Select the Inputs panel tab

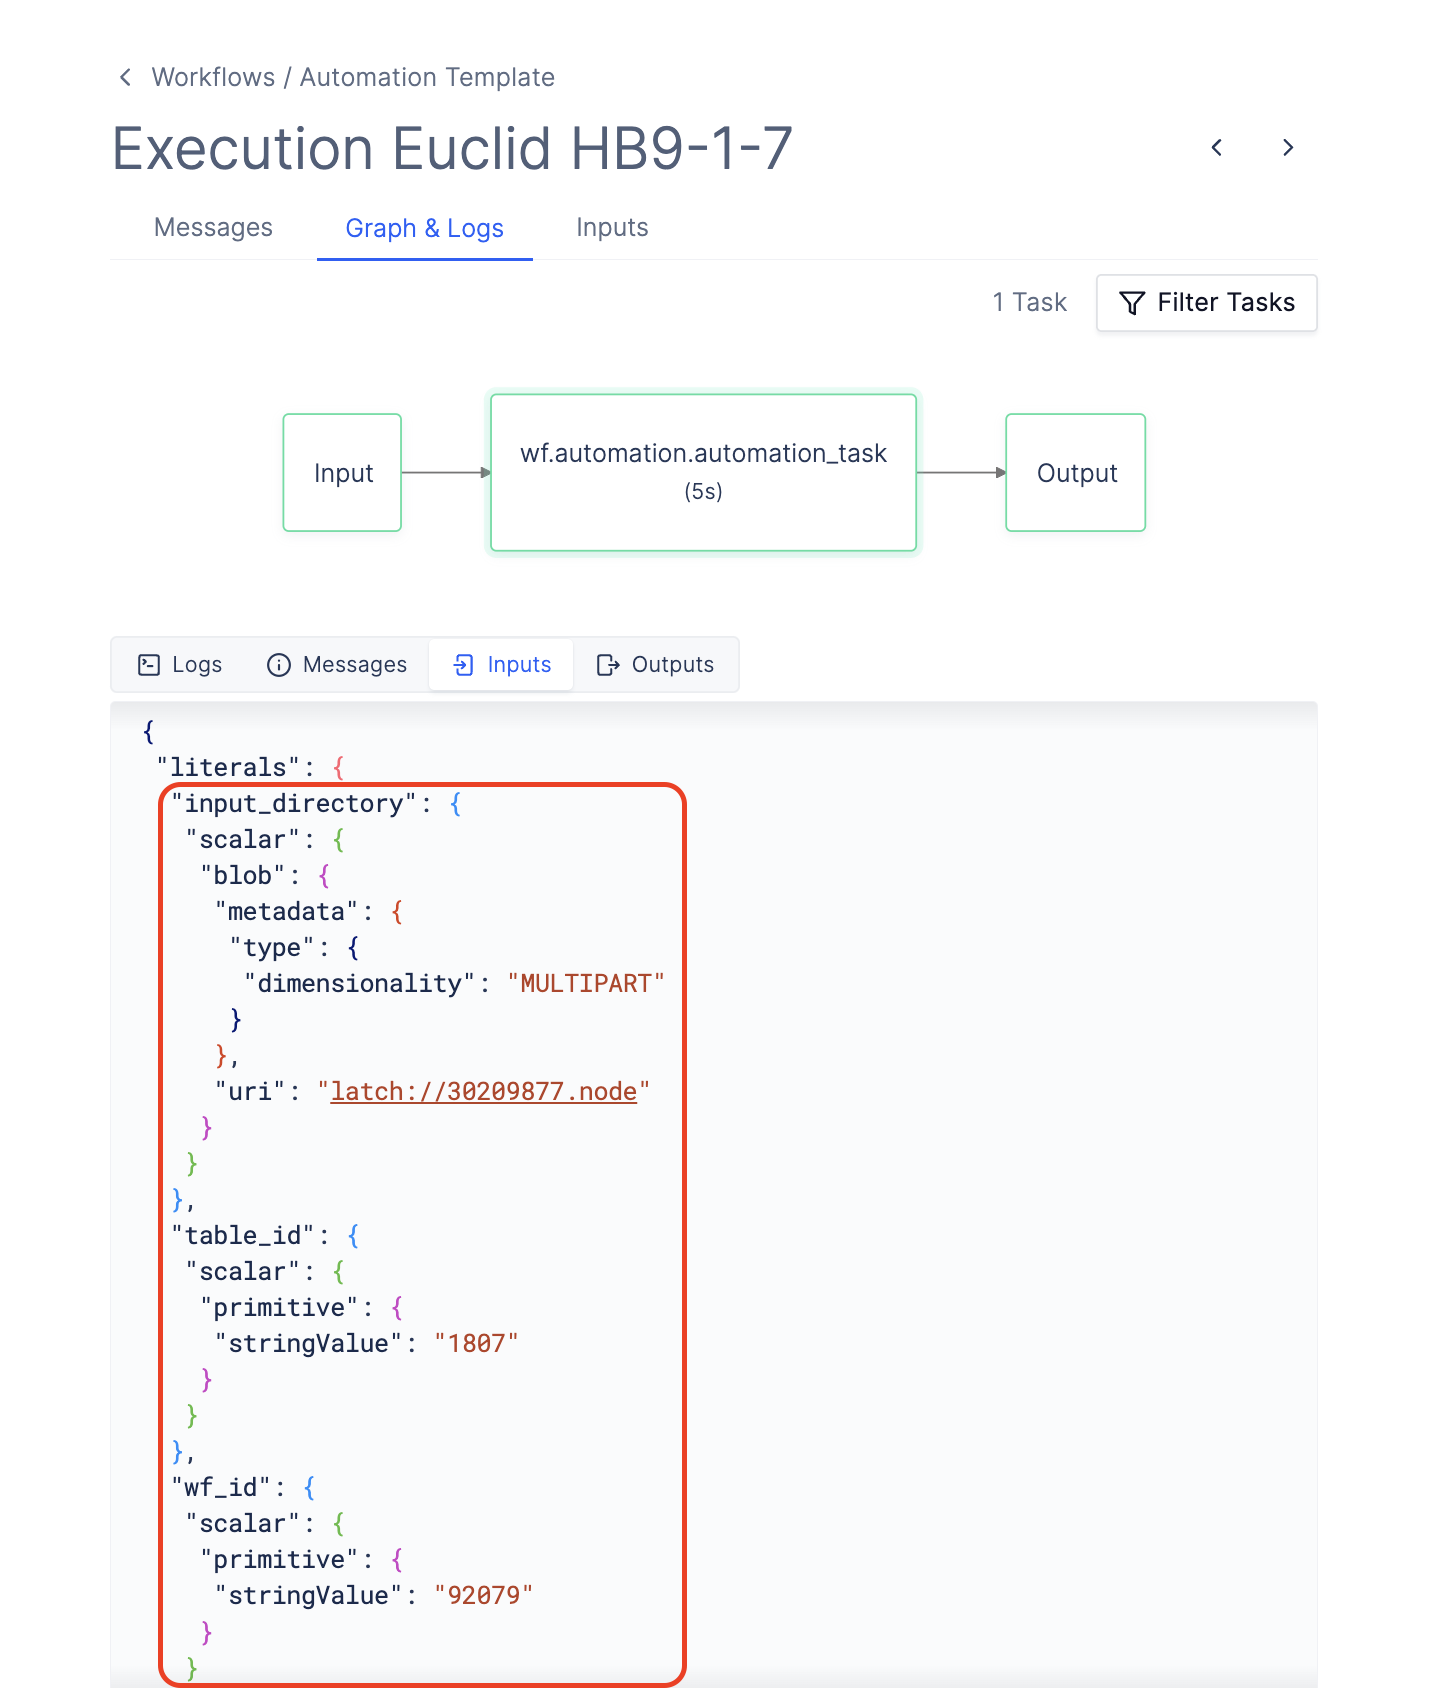coord(502,665)
